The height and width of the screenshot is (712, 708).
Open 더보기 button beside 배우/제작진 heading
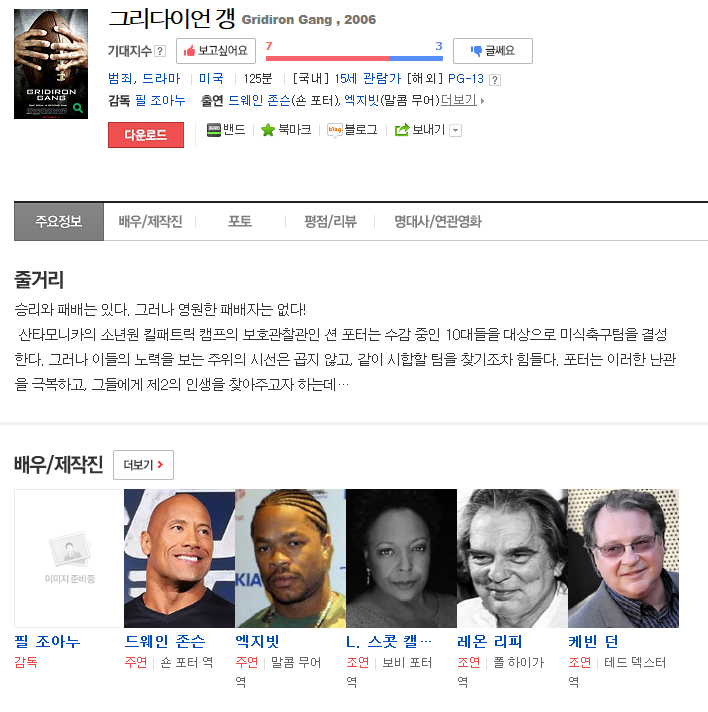[x=144, y=465]
